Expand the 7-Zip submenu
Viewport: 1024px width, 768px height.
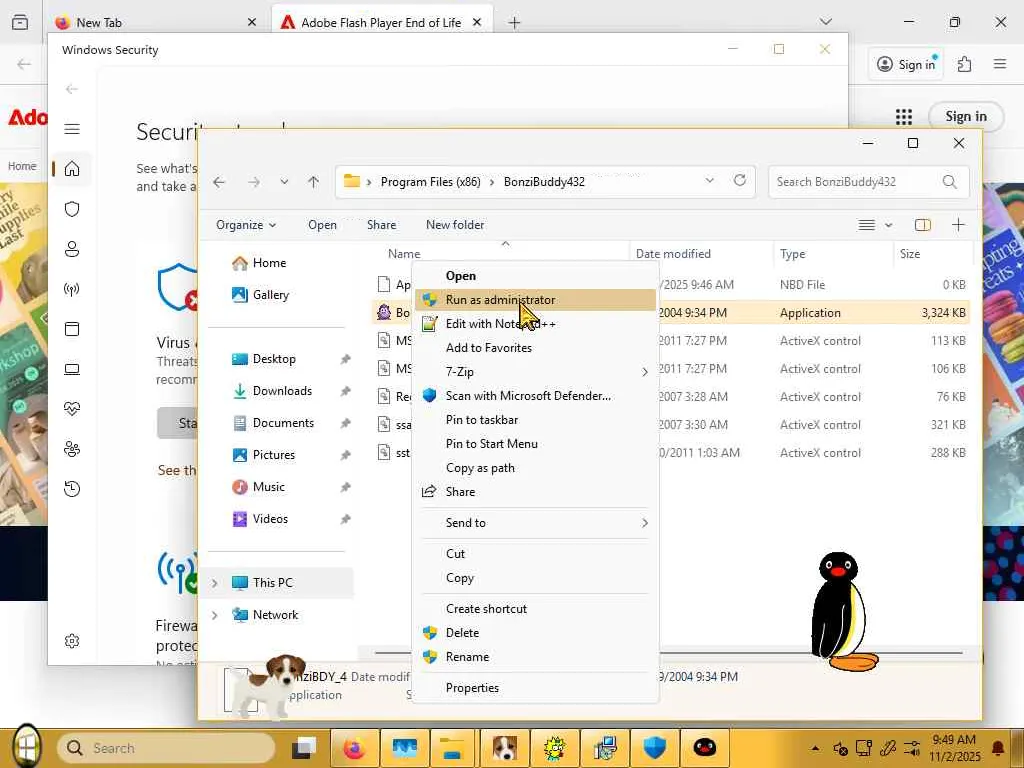pyautogui.click(x=535, y=372)
